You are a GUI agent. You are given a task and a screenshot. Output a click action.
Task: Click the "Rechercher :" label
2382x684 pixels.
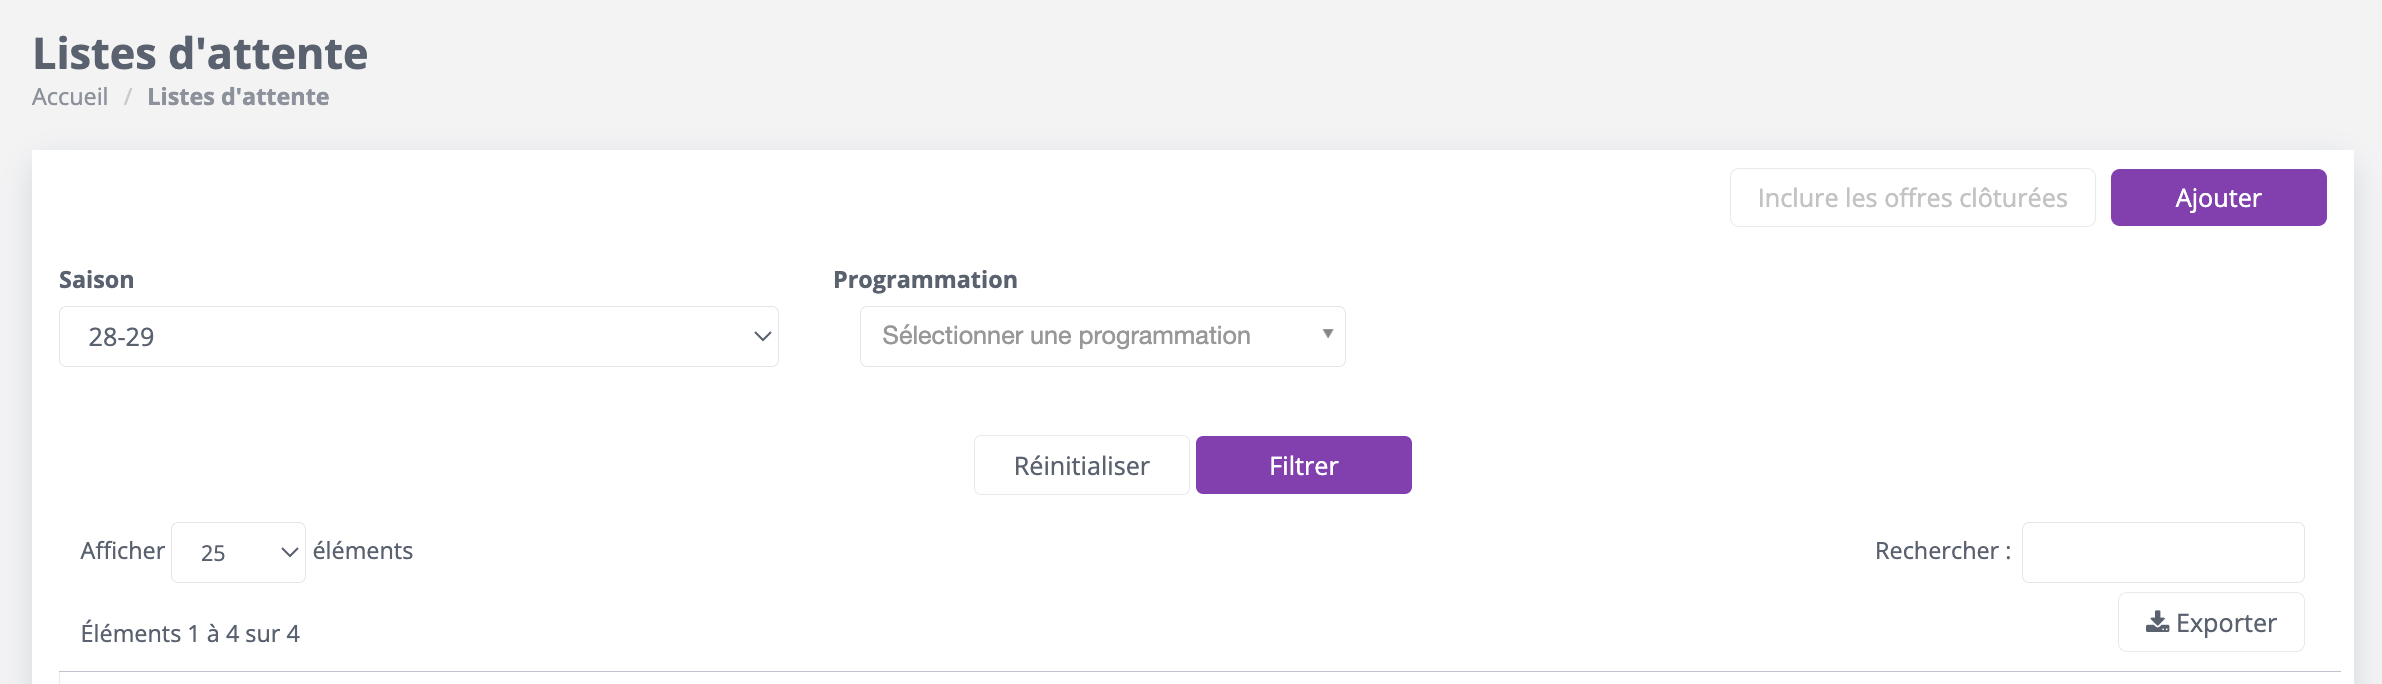[1942, 551]
